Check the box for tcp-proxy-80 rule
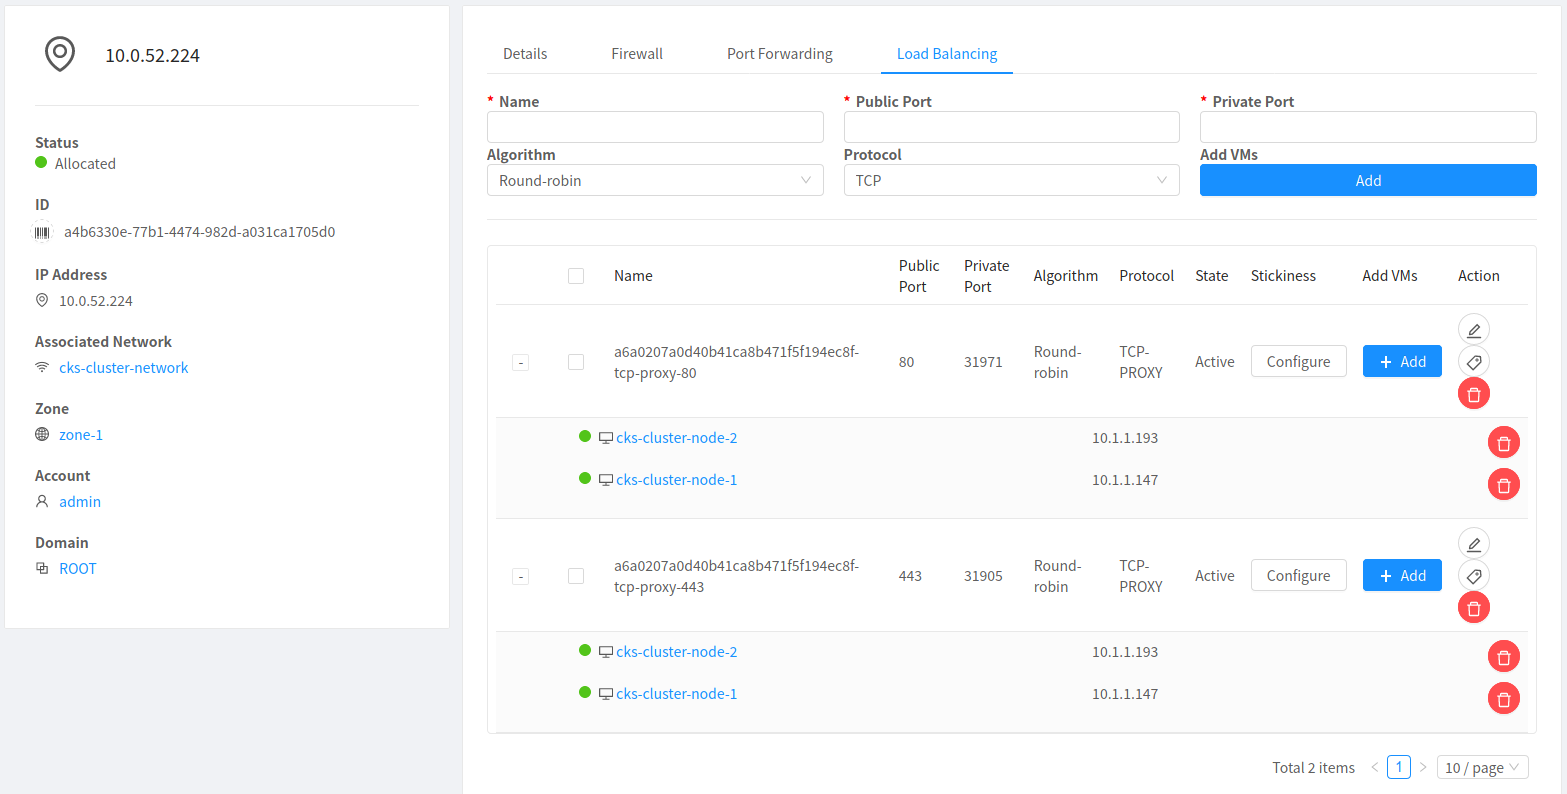 click(576, 362)
